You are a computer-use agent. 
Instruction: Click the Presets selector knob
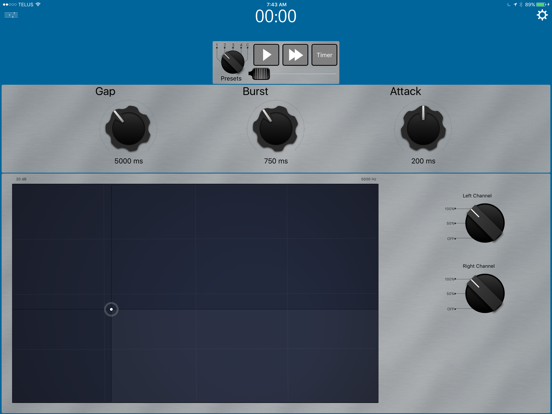tap(233, 62)
